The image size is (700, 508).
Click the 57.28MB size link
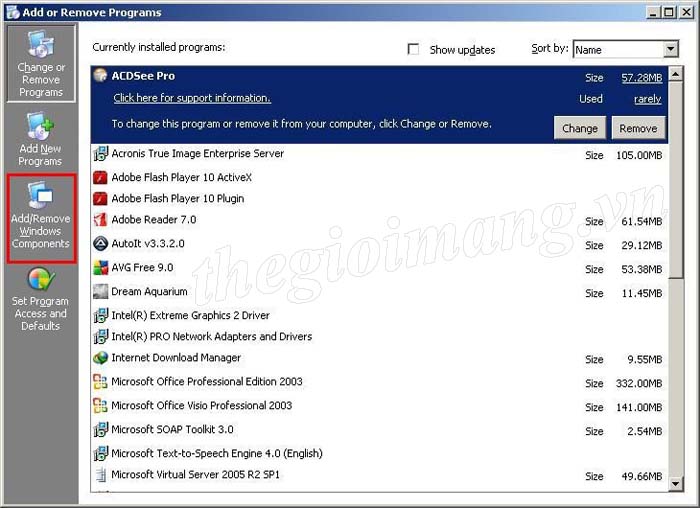[642, 78]
